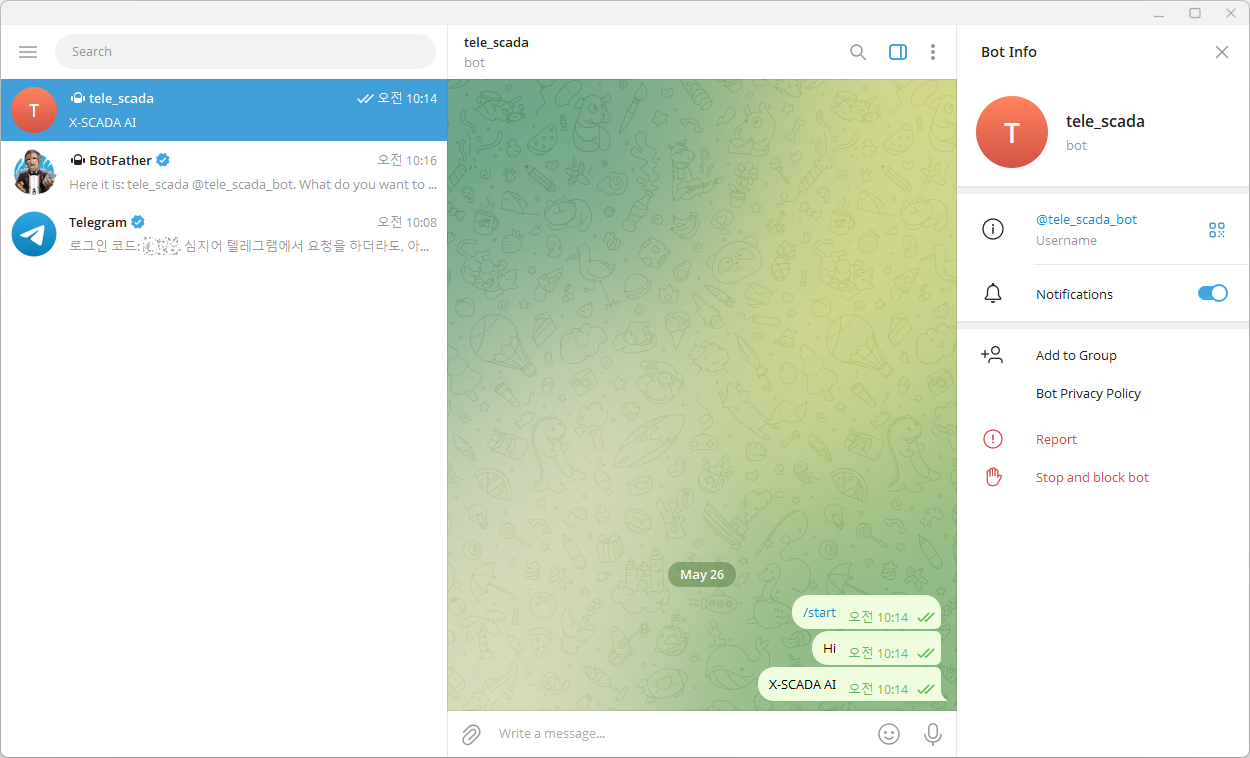Viewport: 1250px width, 758px height.
Task: Click the add-person group icon
Action: tap(992, 355)
